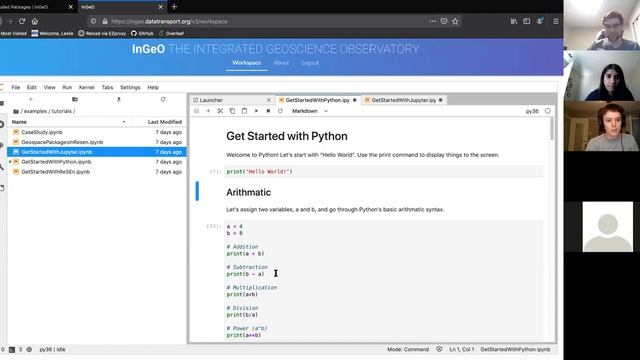Restart the kernel with the circular arrow icon
This screenshot has width=640, height=360.
(280, 111)
